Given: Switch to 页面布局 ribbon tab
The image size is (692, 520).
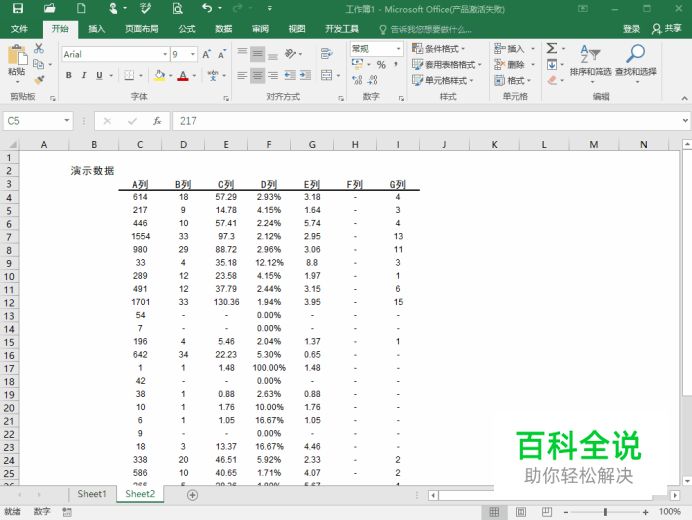Looking at the screenshot, I should pos(141,29).
